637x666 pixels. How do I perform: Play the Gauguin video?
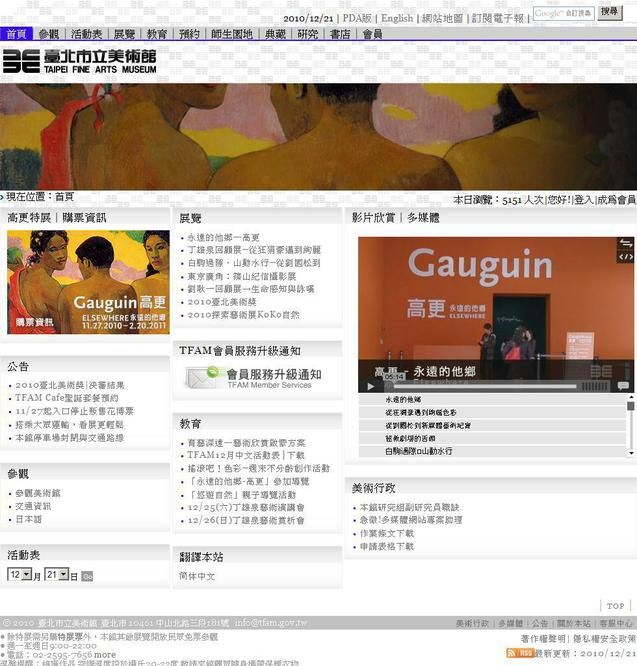(x=371, y=387)
